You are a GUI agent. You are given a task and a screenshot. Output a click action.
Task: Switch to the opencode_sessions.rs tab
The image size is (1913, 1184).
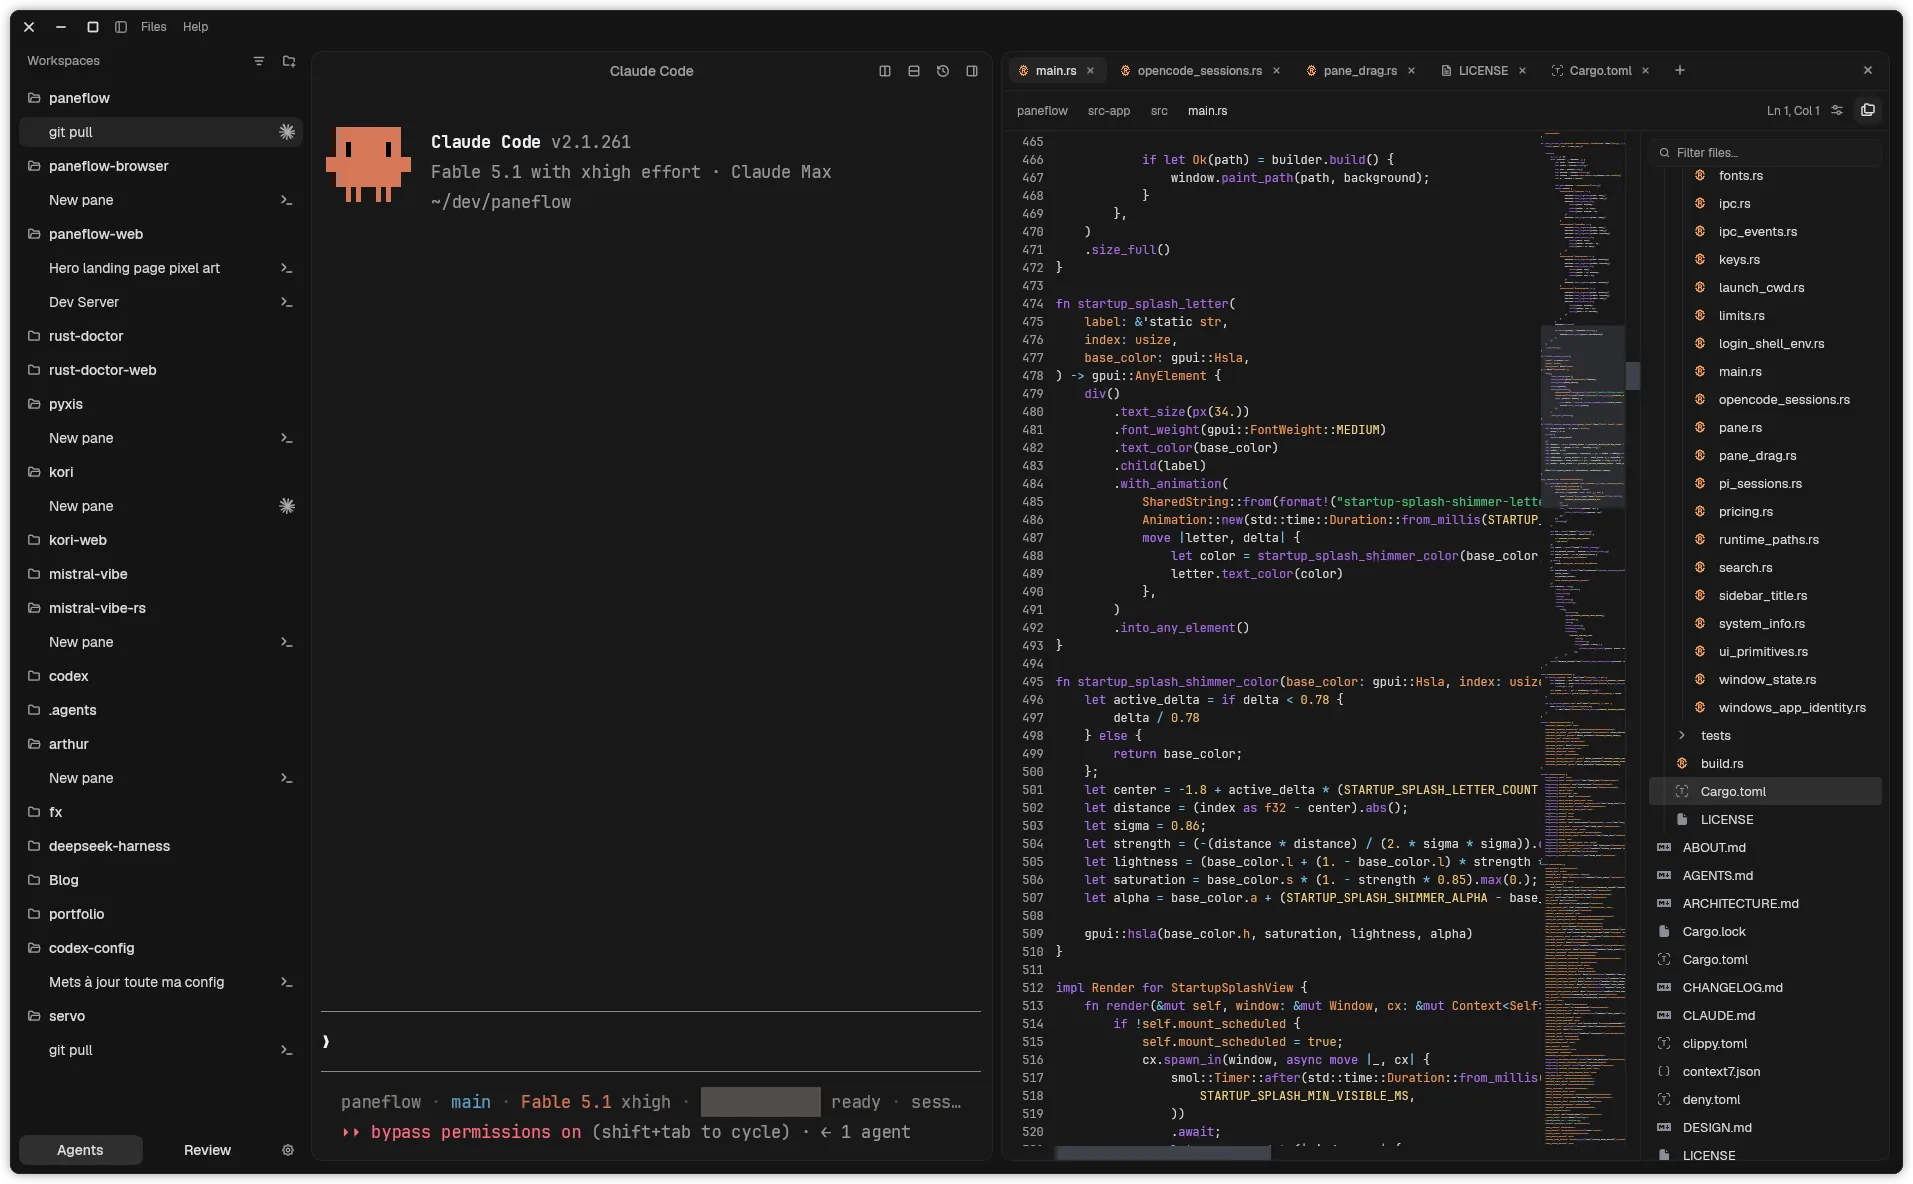pos(1199,71)
